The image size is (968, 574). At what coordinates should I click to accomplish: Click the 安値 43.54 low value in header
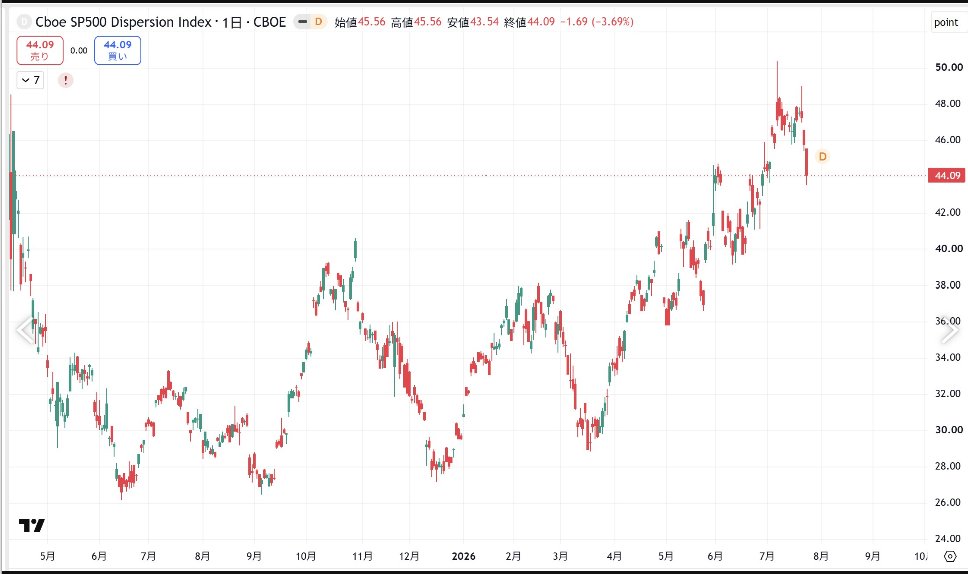[x=473, y=22]
